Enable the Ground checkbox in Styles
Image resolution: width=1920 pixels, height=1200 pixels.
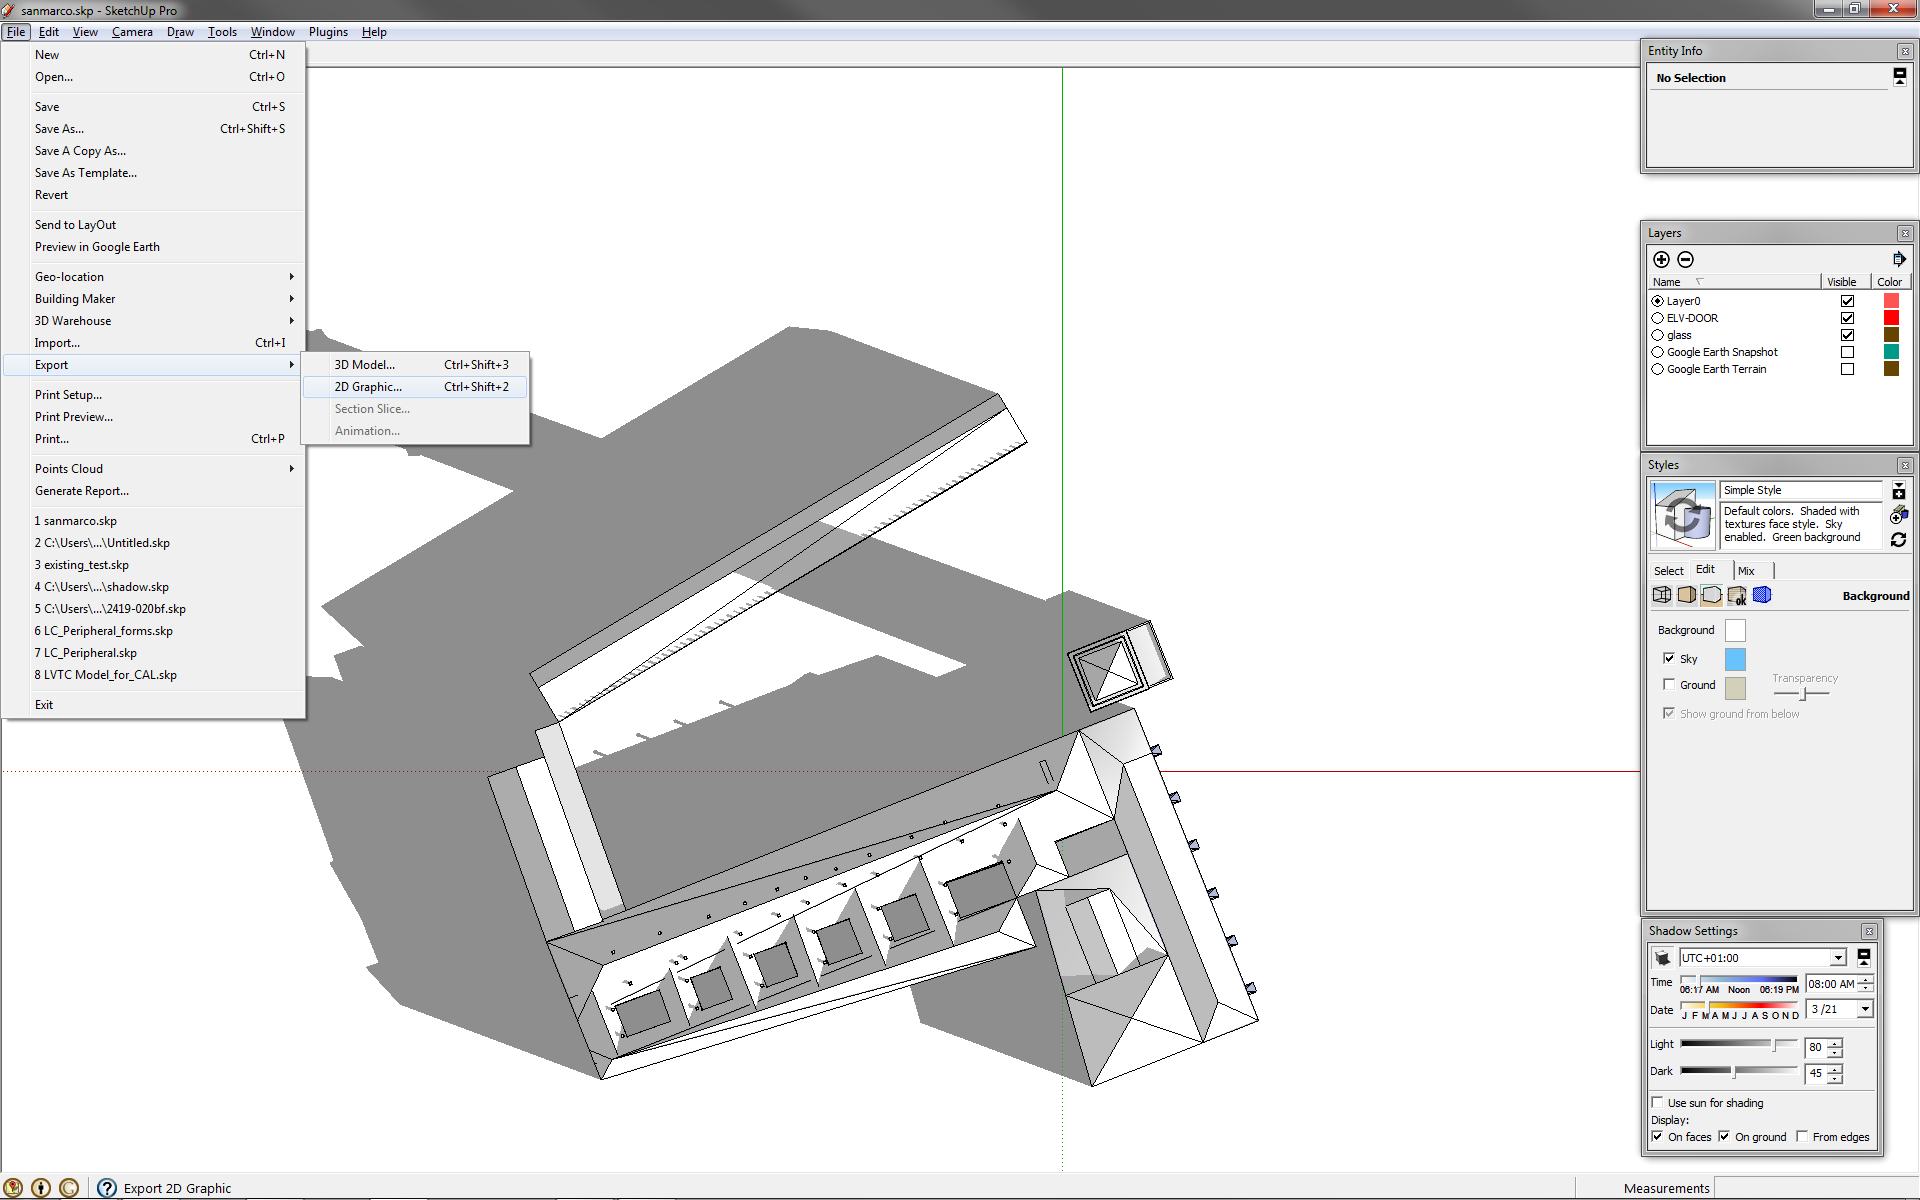coord(1668,685)
